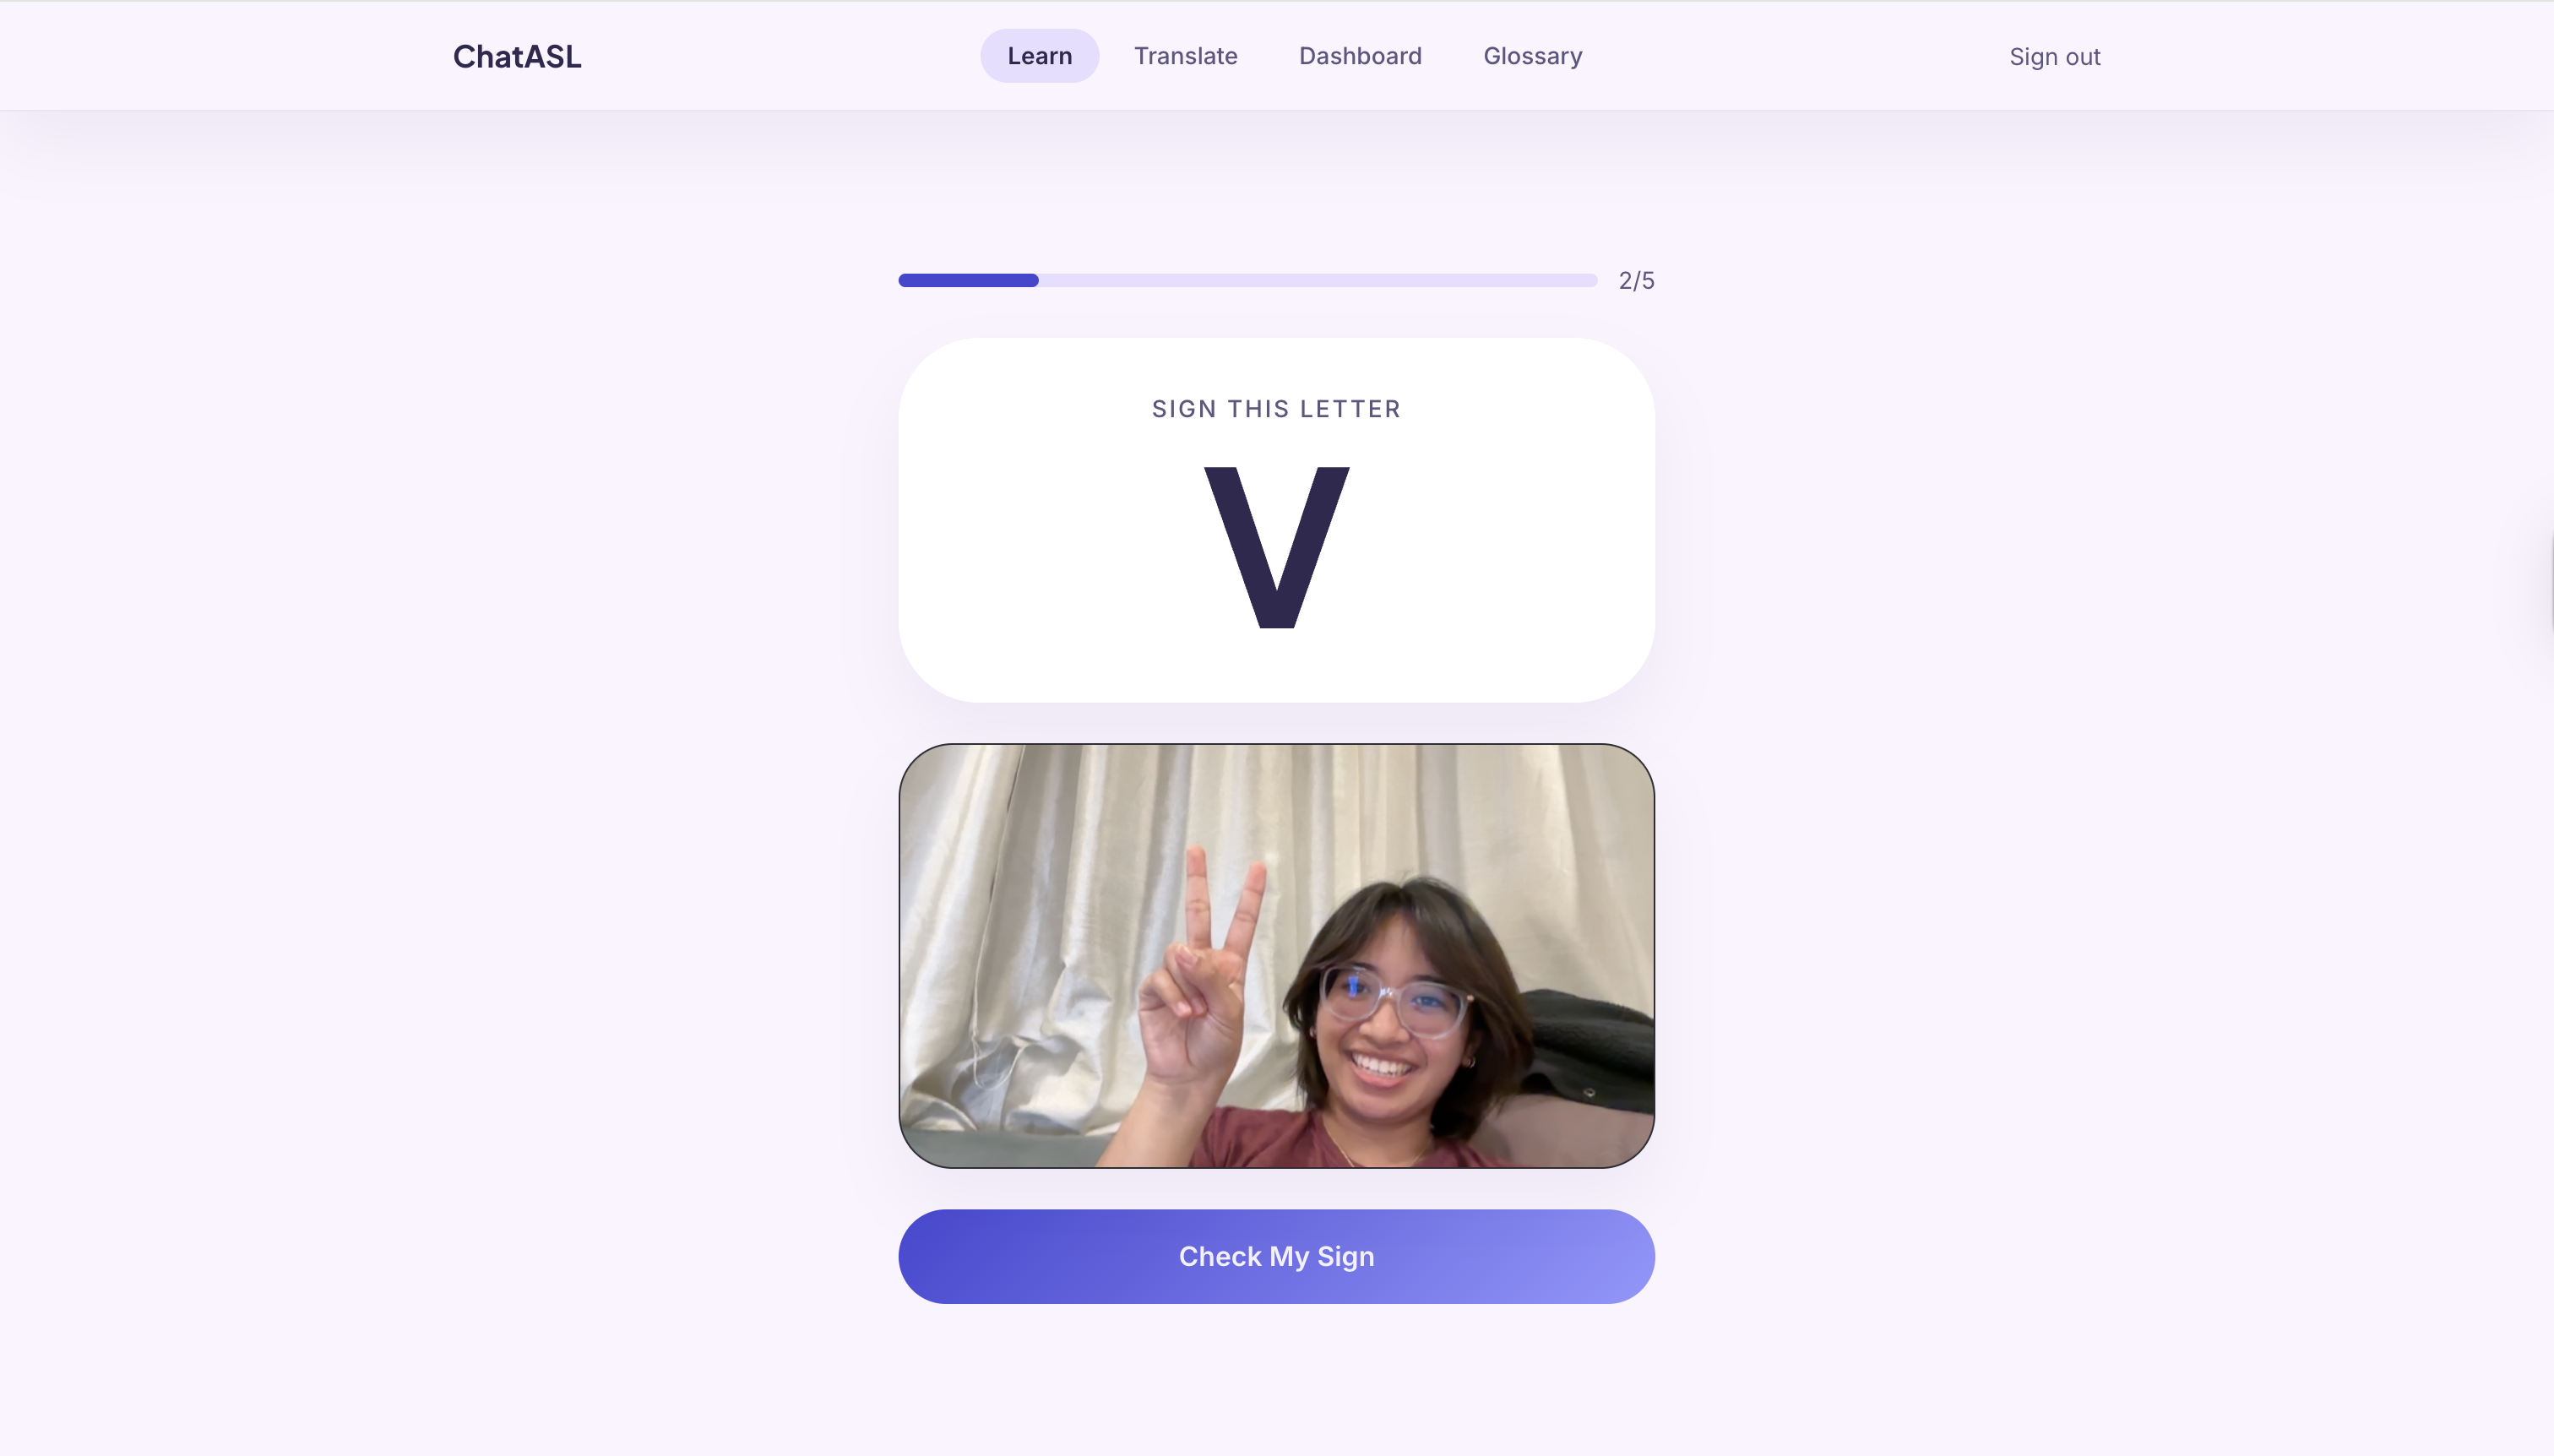Image resolution: width=2554 pixels, height=1456 pixels.
Task: Open the Learn tab
Action: coord(1039,56)
